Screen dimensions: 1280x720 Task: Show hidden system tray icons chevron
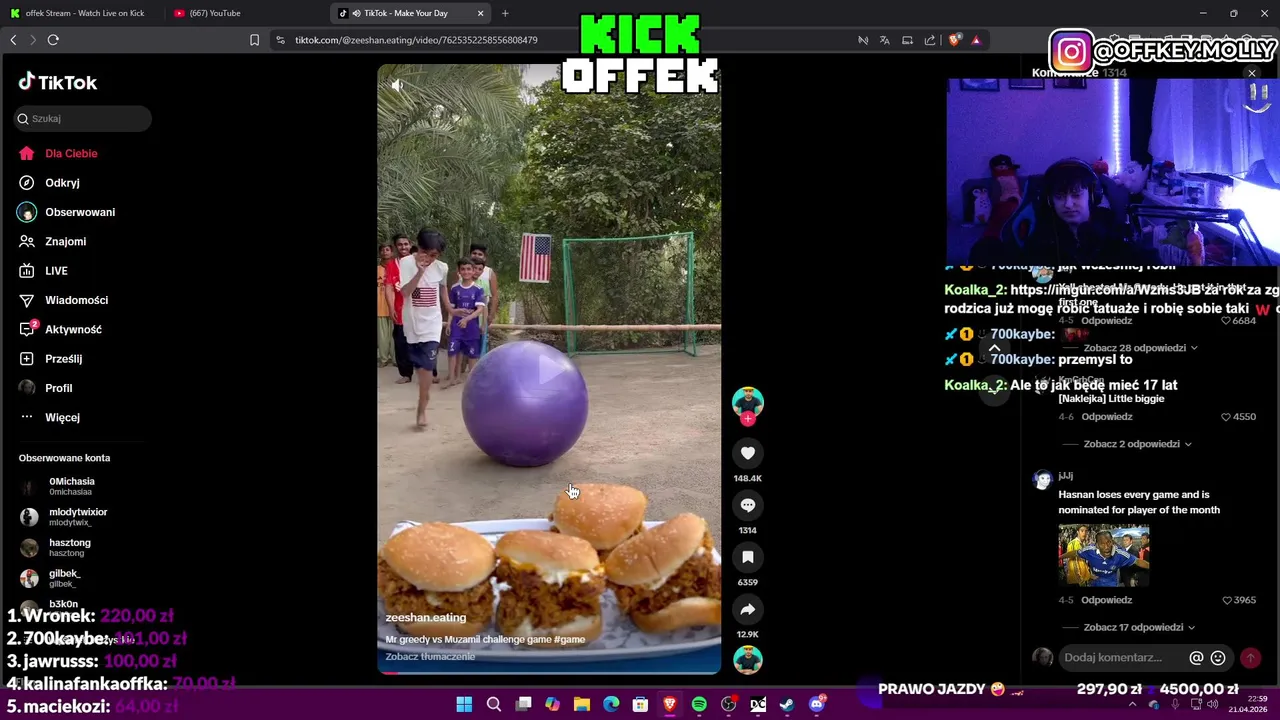point(1132,705)
